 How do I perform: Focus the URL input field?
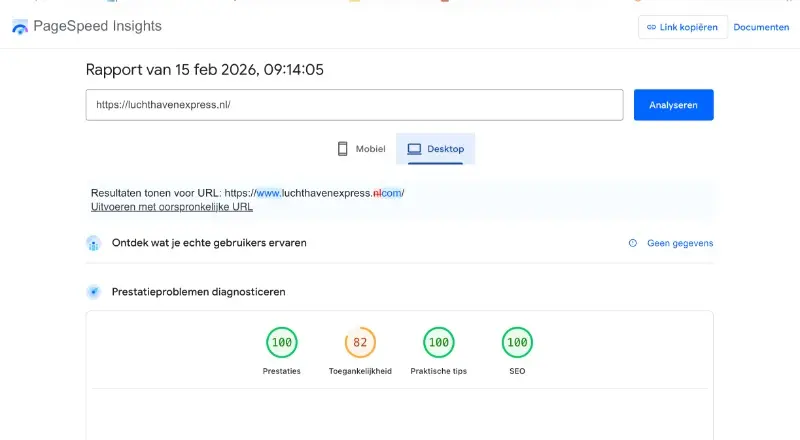[x=355, y=105]
